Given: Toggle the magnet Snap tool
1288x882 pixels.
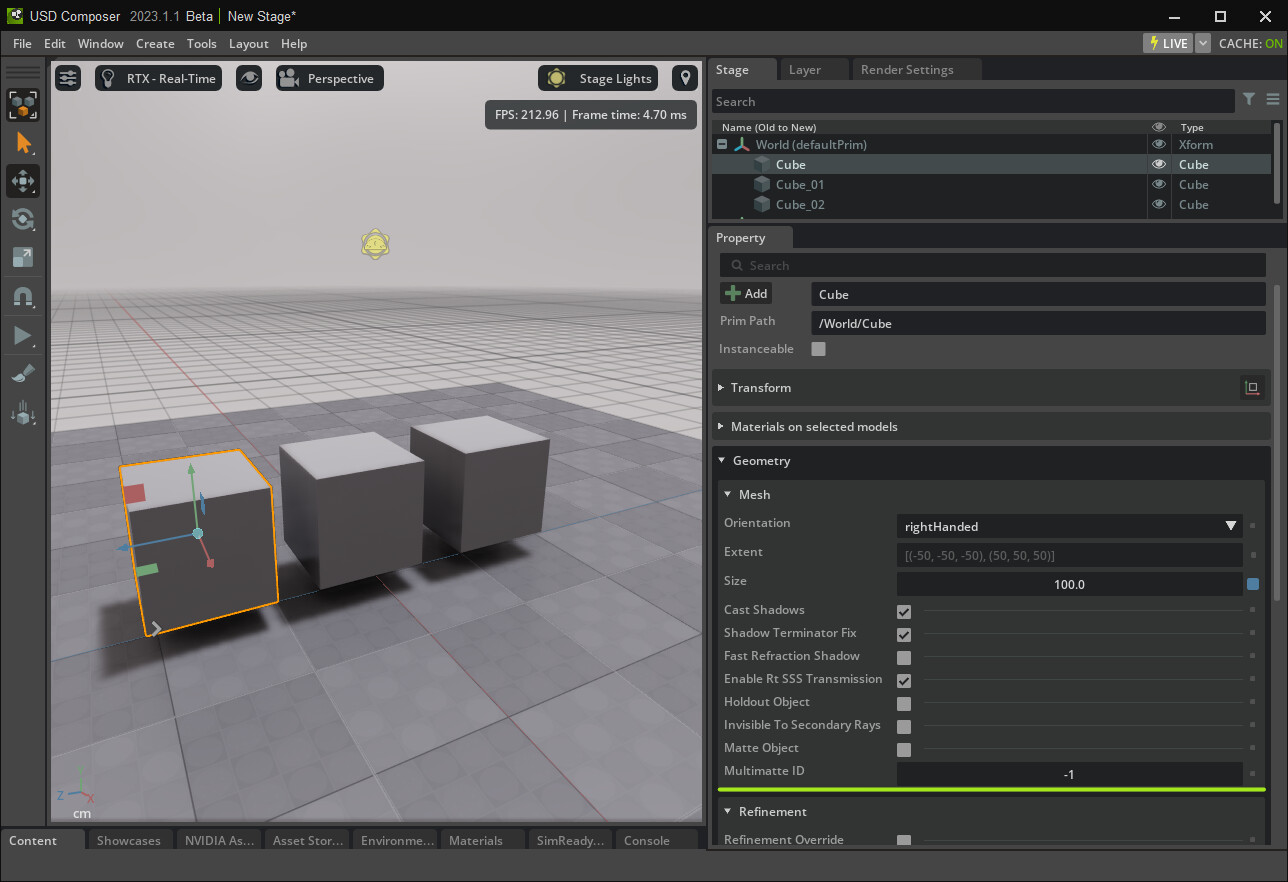Looking at the screenshot, I should coord(23,297).
